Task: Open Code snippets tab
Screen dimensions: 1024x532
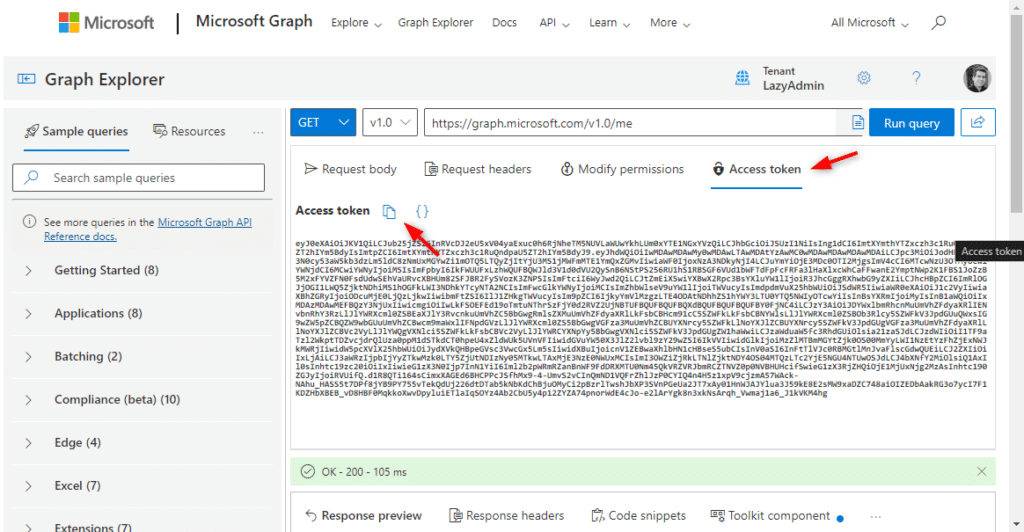Action: [x=639, y=516]
